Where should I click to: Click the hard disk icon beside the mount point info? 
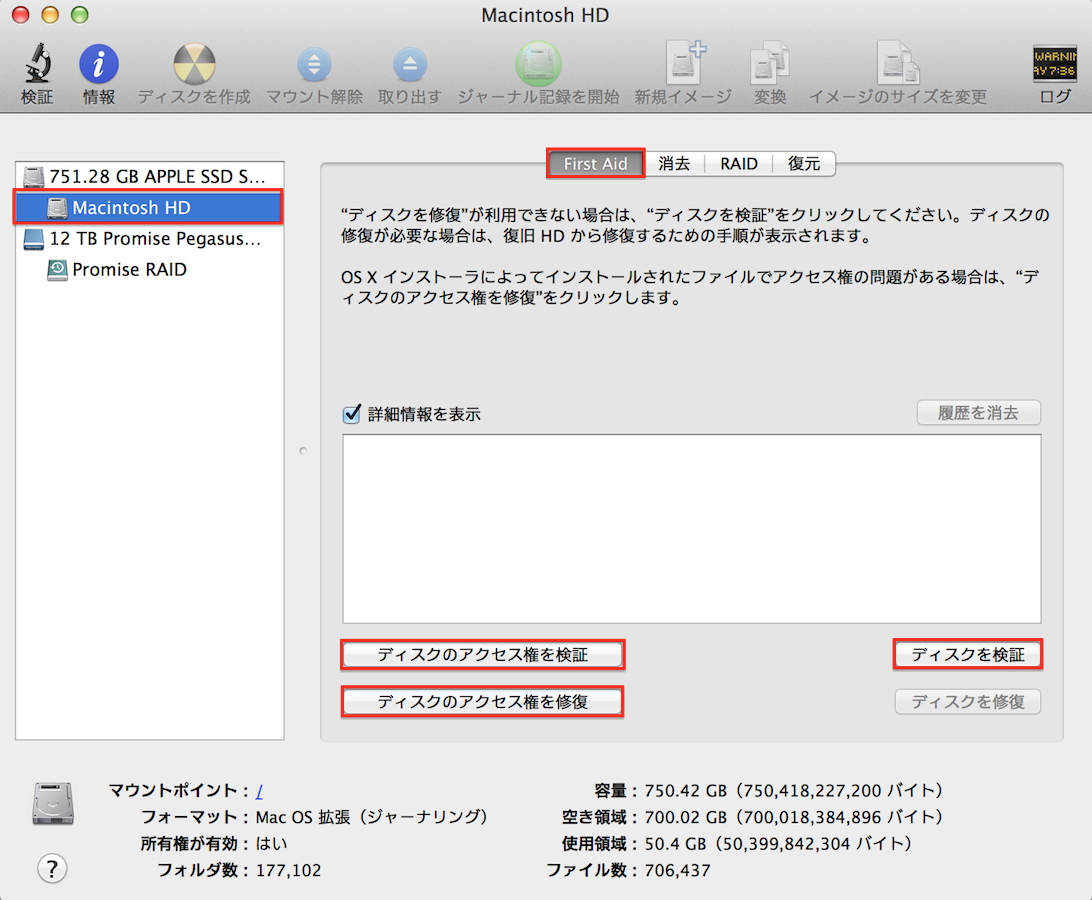click(53, 803)
